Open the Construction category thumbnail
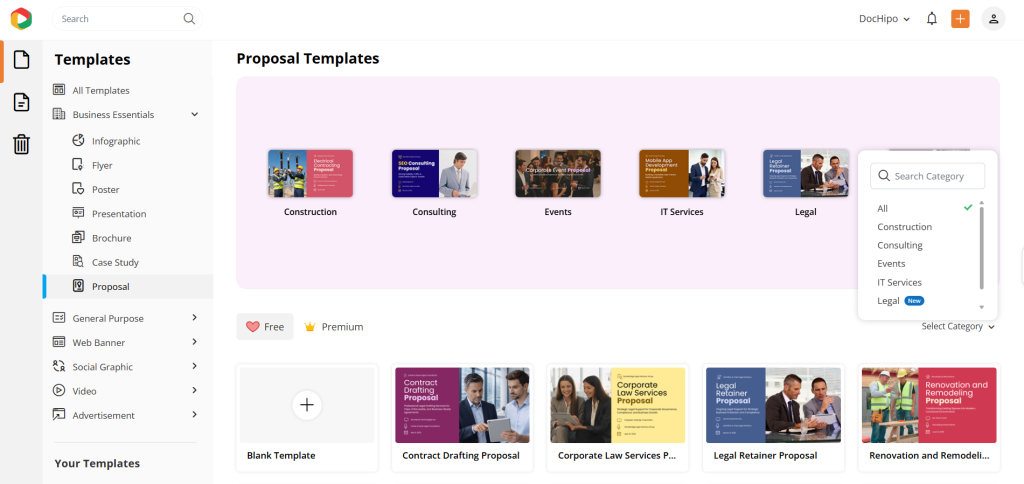The width and height of the screenshot is (1024, 484). [310, 174]
